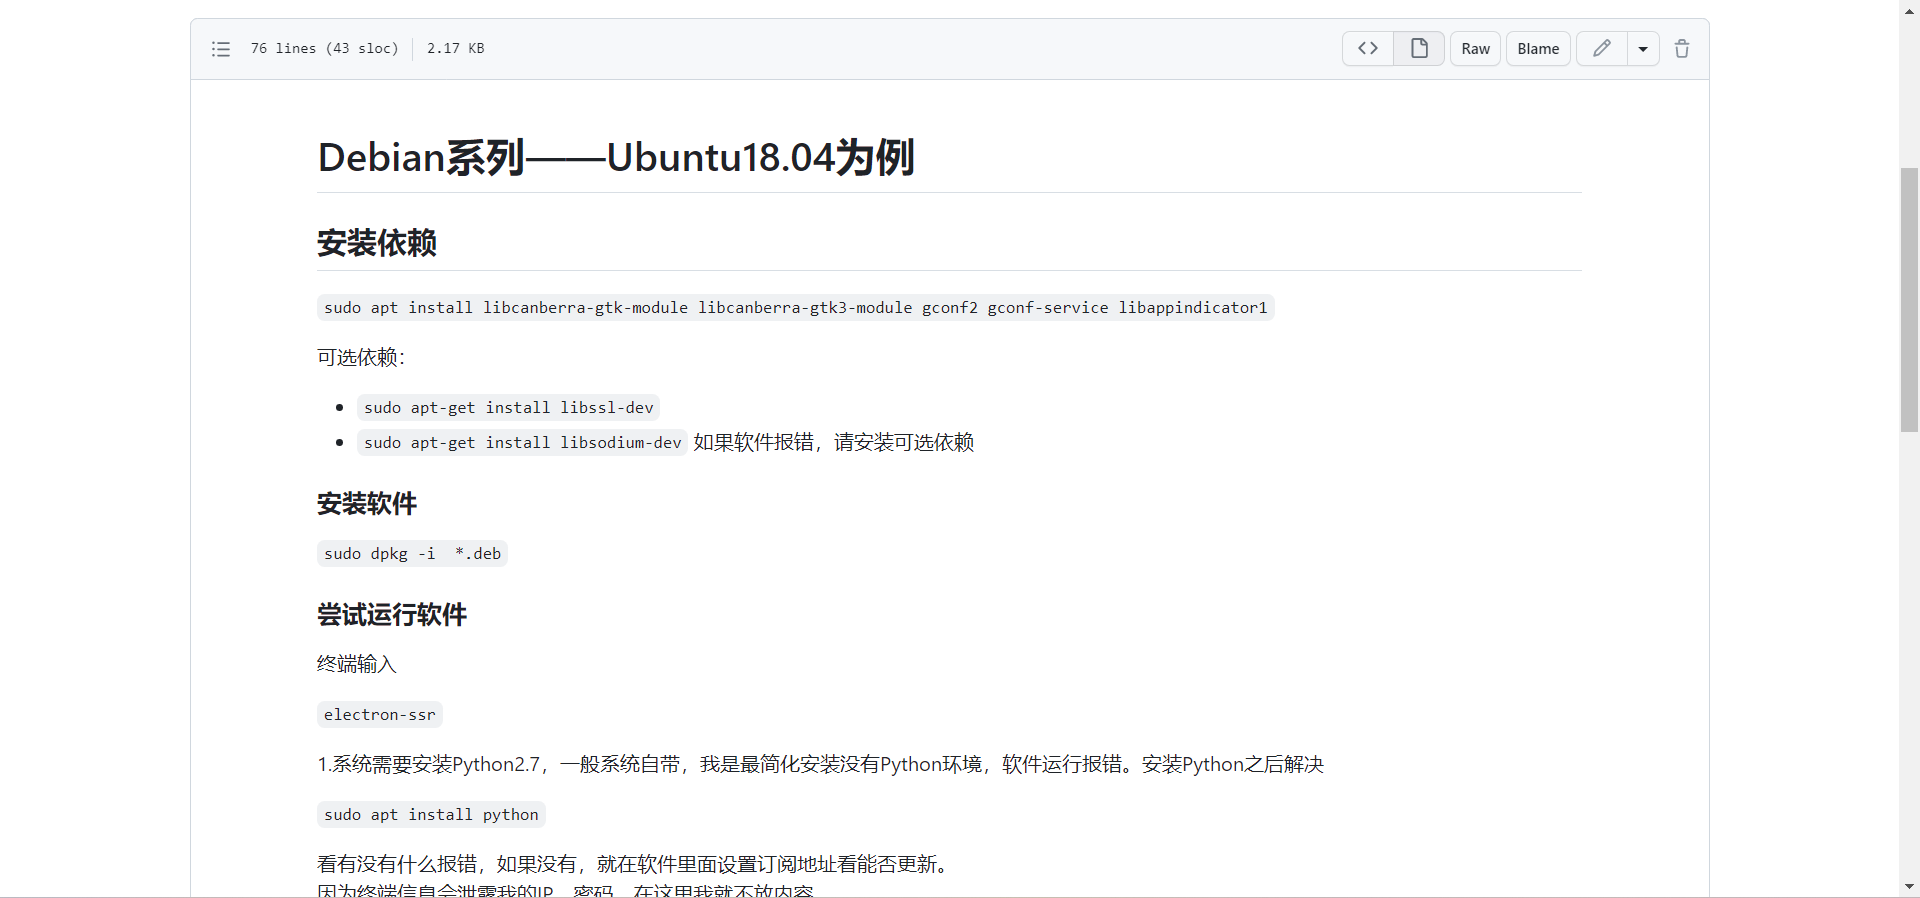Click the sudo dpkg -i *.deb command
1920x898 pixels.
pos(412,554)
